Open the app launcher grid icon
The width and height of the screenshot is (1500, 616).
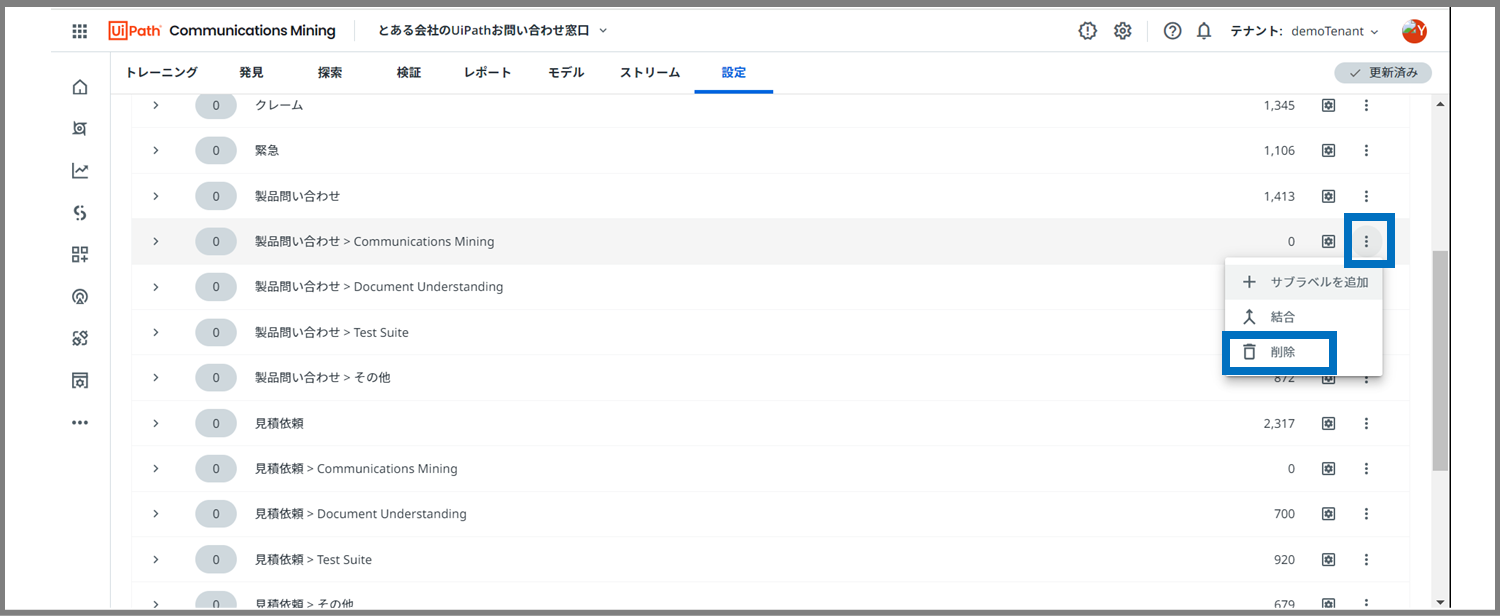(80, 31)
